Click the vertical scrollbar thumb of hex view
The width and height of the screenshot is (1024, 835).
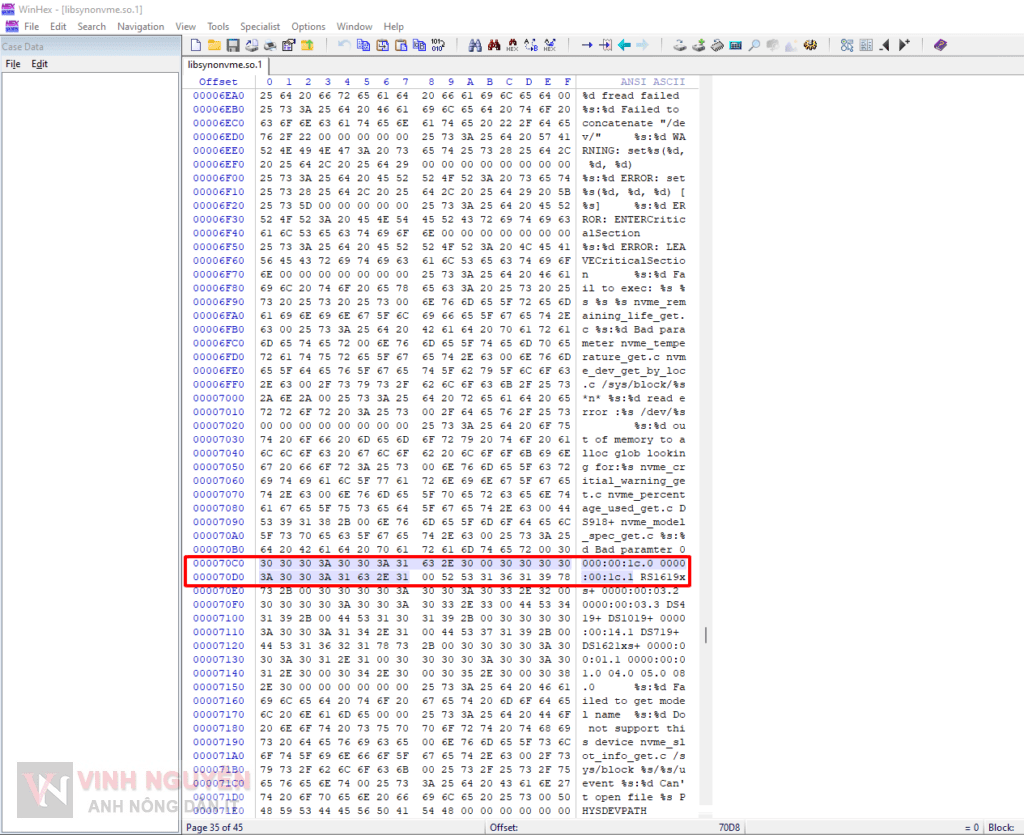point(705,635)
